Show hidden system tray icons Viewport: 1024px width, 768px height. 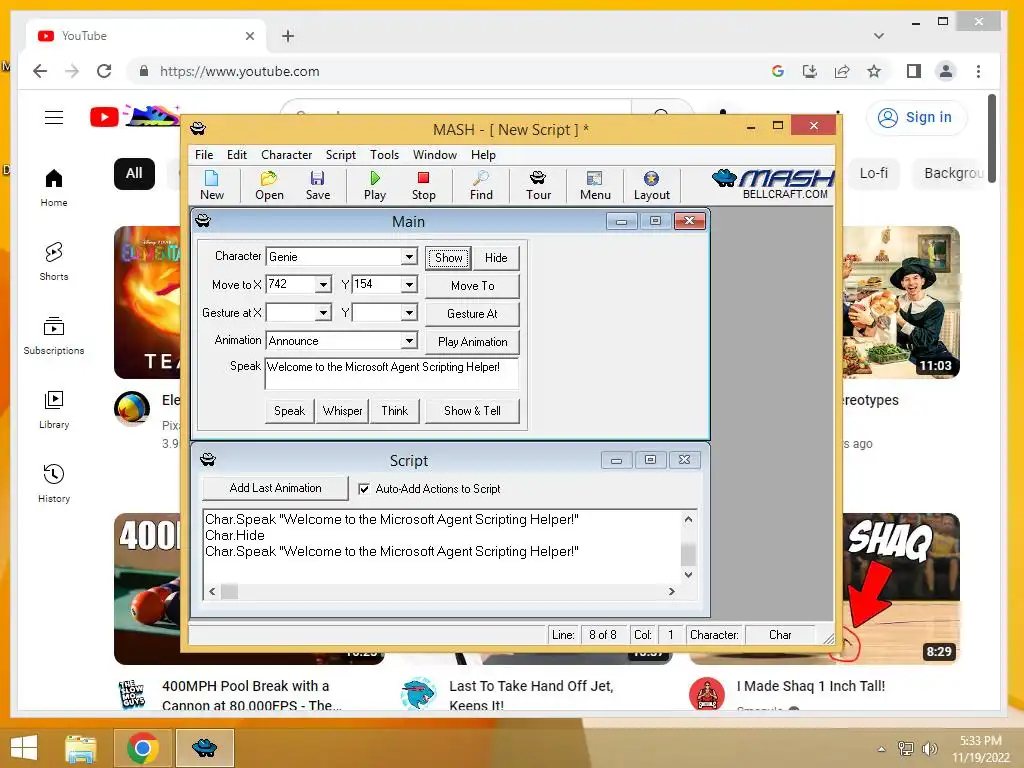882,748
